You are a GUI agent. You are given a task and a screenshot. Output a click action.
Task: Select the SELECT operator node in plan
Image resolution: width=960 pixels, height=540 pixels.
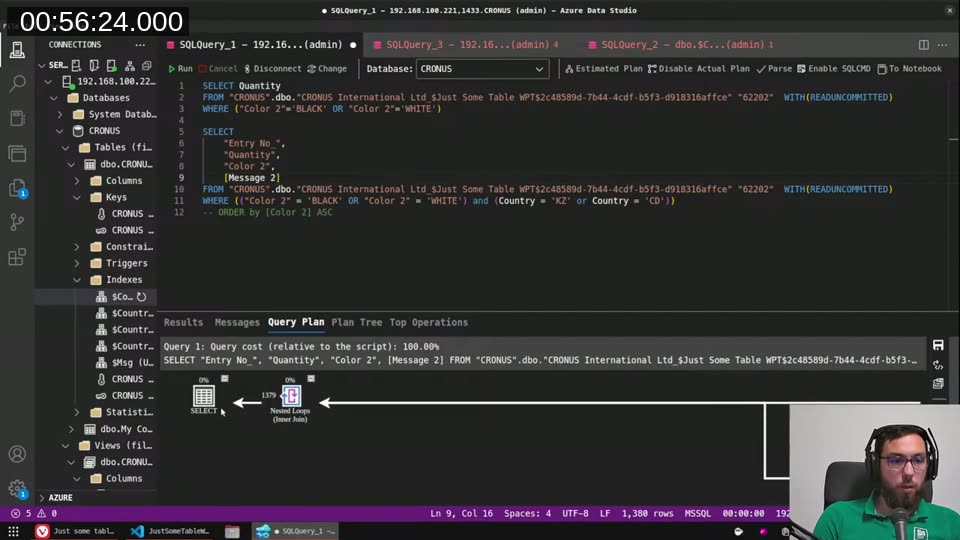click(204, 399)
